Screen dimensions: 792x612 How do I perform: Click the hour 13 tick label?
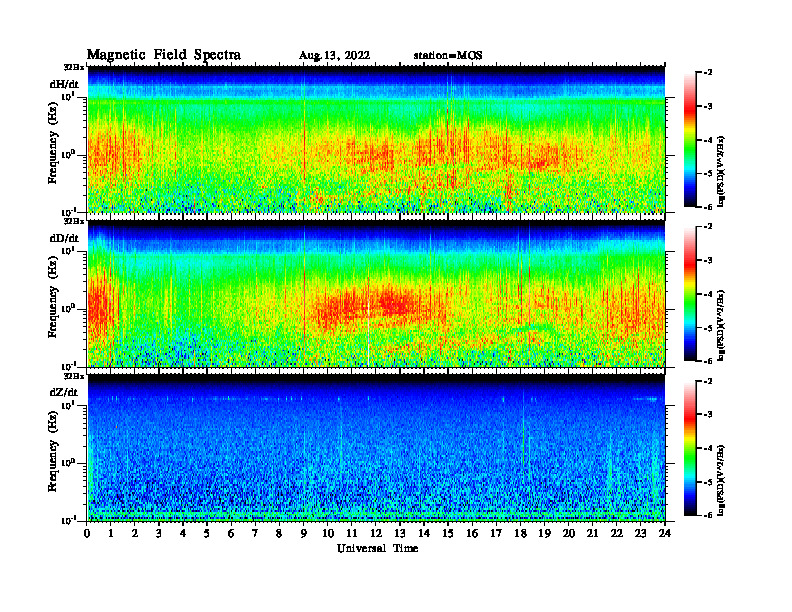click(400, 534)
